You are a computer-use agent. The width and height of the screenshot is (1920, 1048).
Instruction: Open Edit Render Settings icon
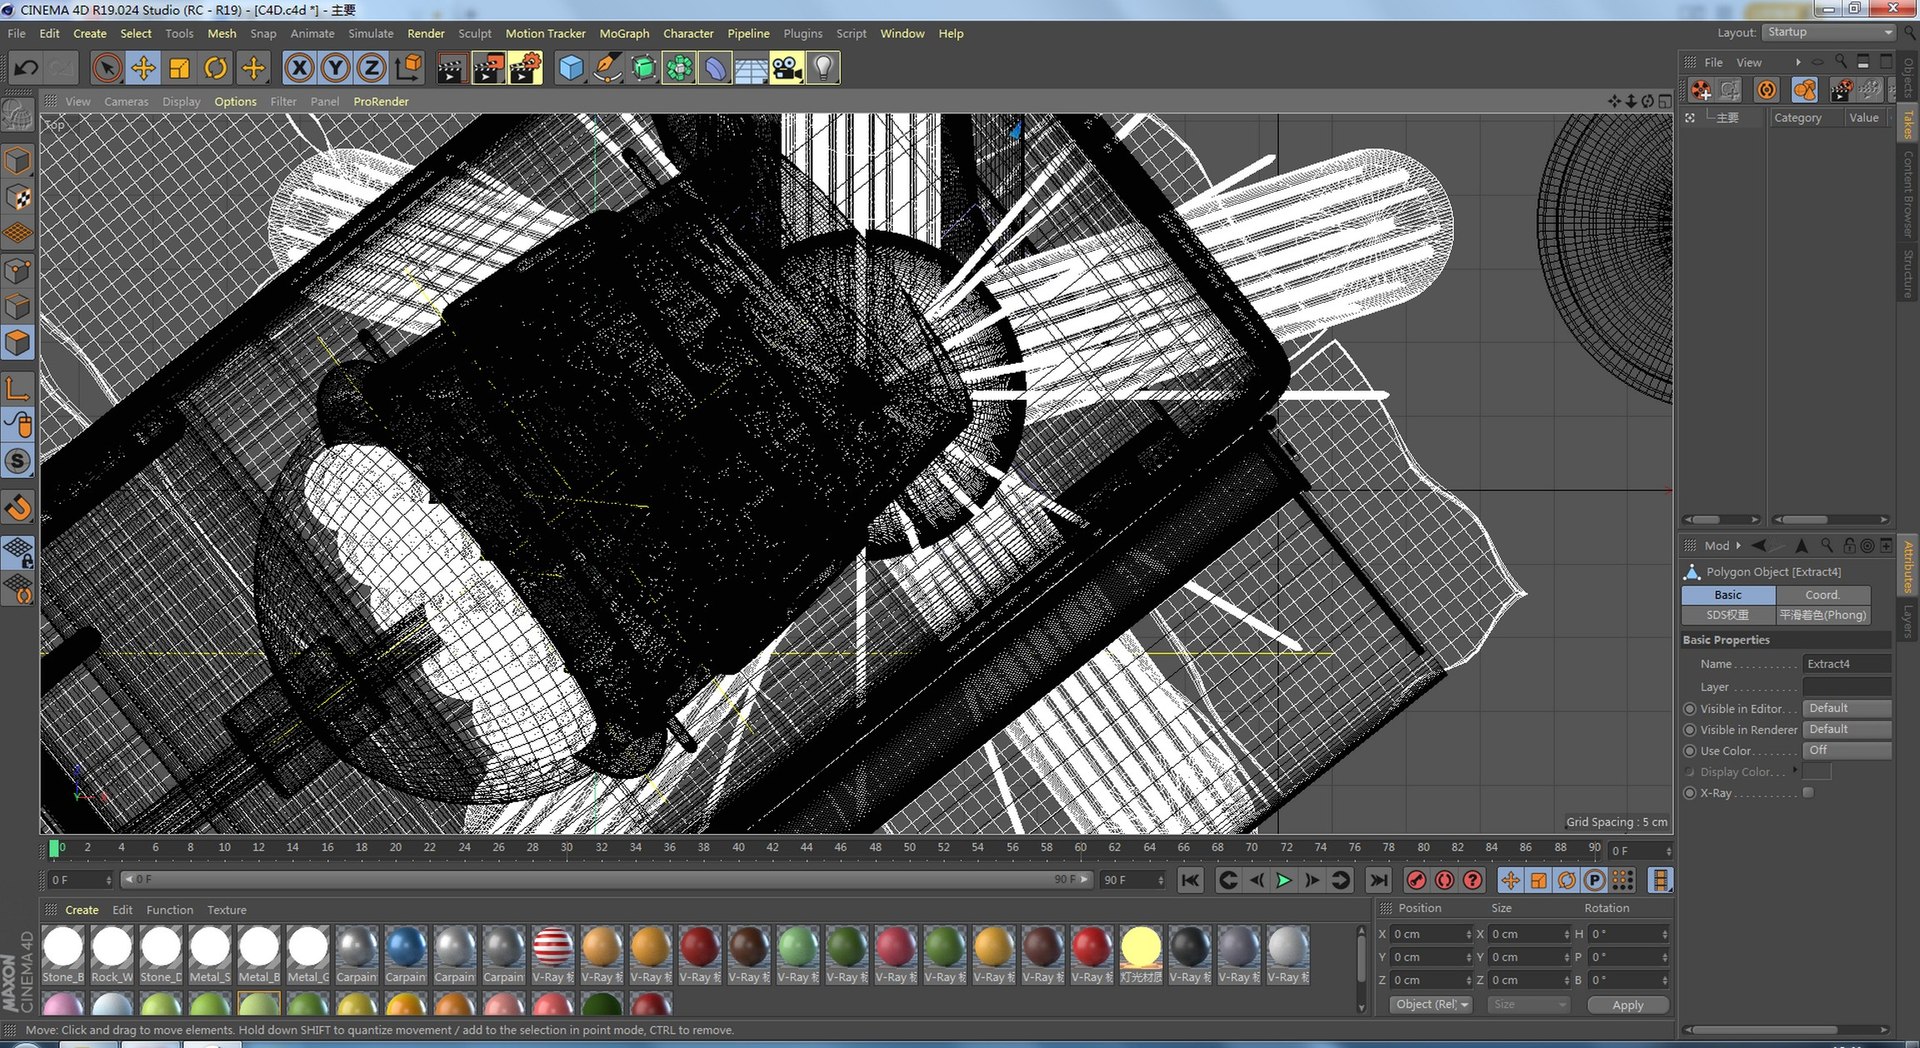point(525,68)
